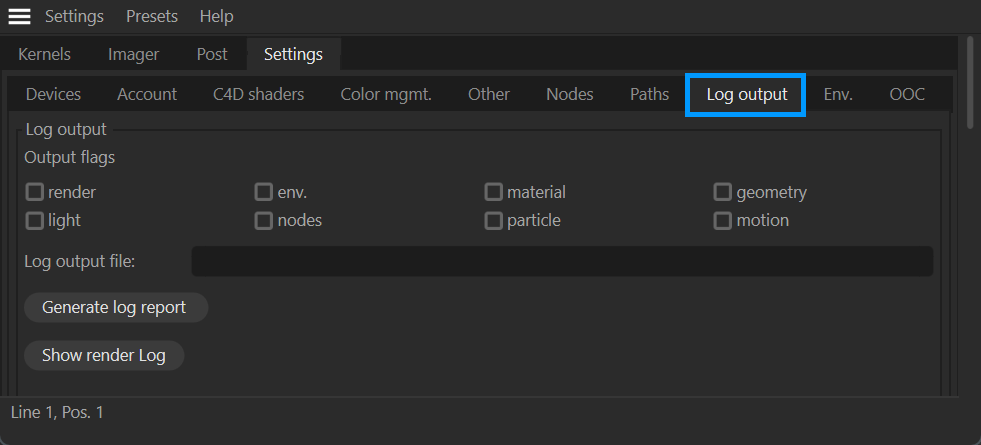Enable geometry logging checkbox
981x445 pixels.
pos(723,192)
